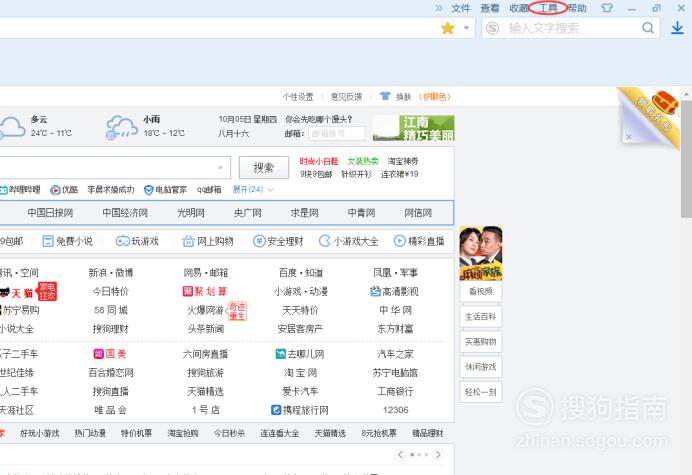Image resolution: width=692 pixels, height=475 pixels.
Task: Click the vertical page scrollbar thumb
Action: tap(686, 158)
